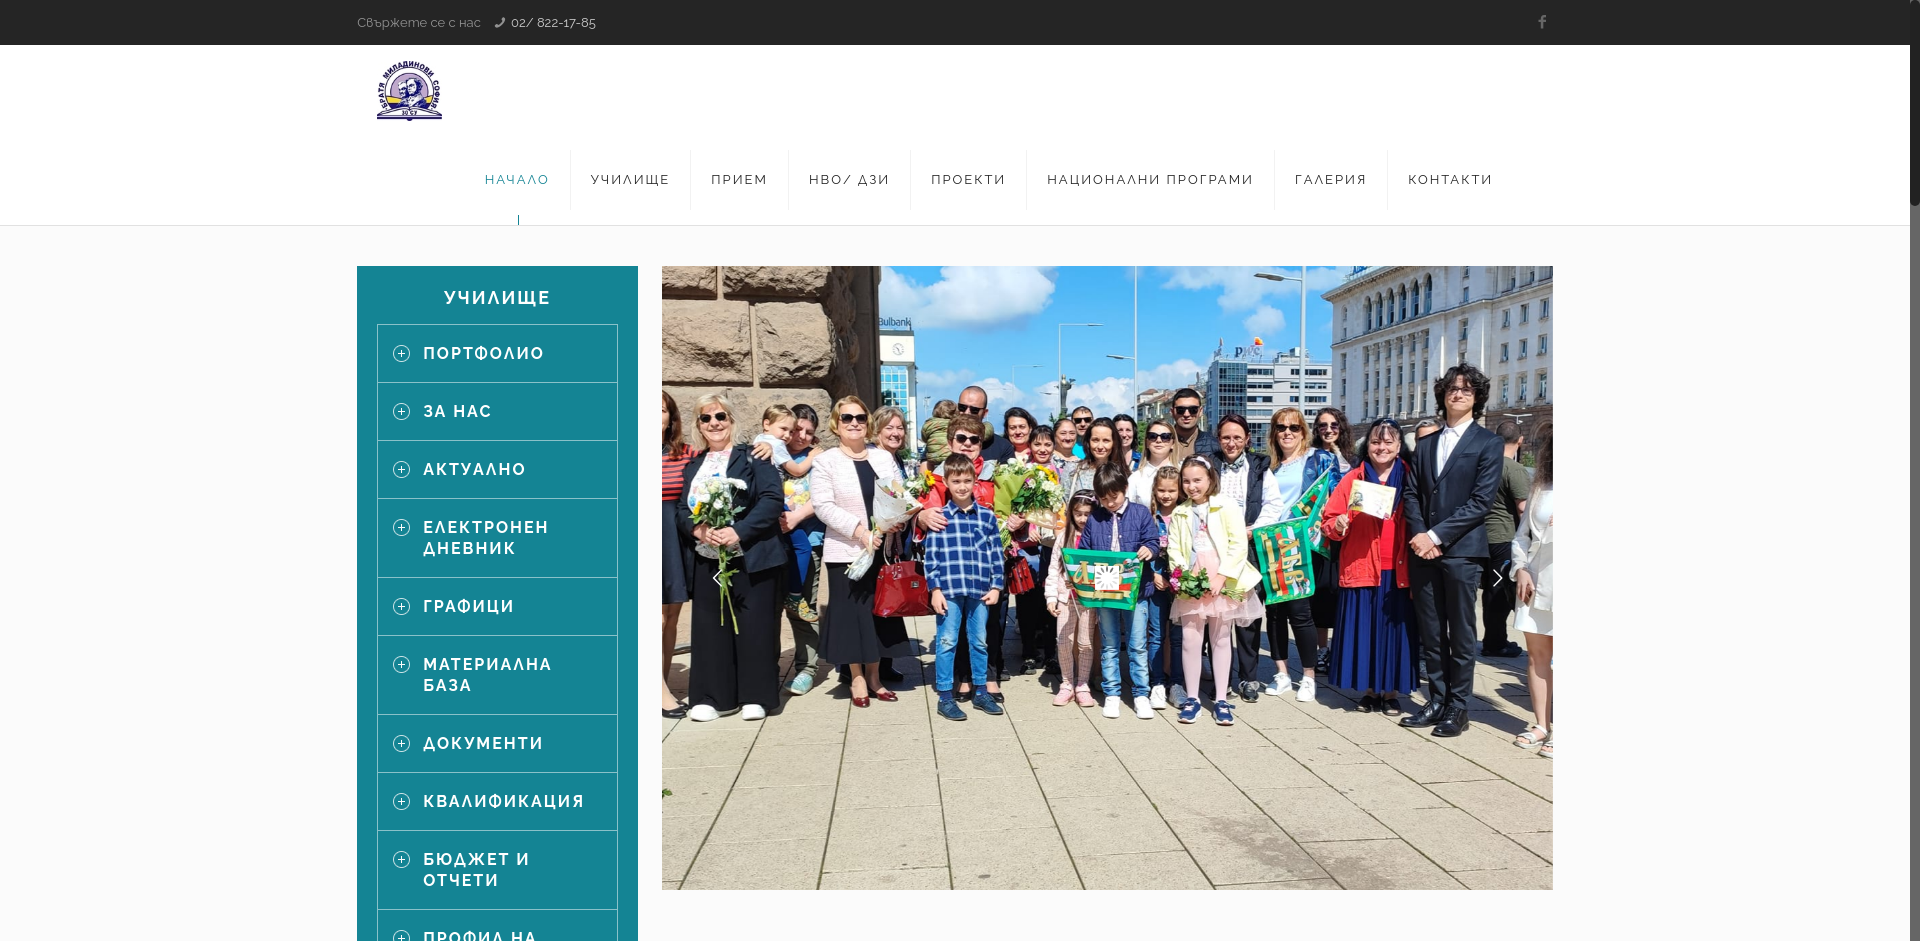Click the phone number 02/ 822-17-85
The image size is (1920, 941).
pos(553,23)
